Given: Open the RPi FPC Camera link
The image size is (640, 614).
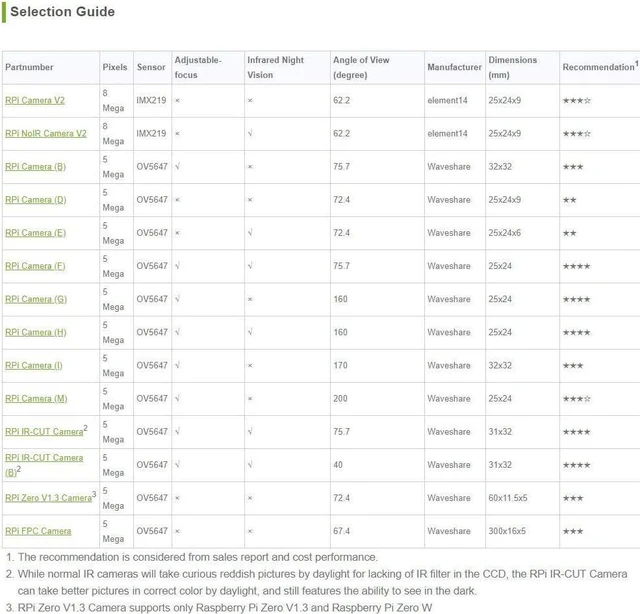Looking at the screenshot, I should click(38, 531).
